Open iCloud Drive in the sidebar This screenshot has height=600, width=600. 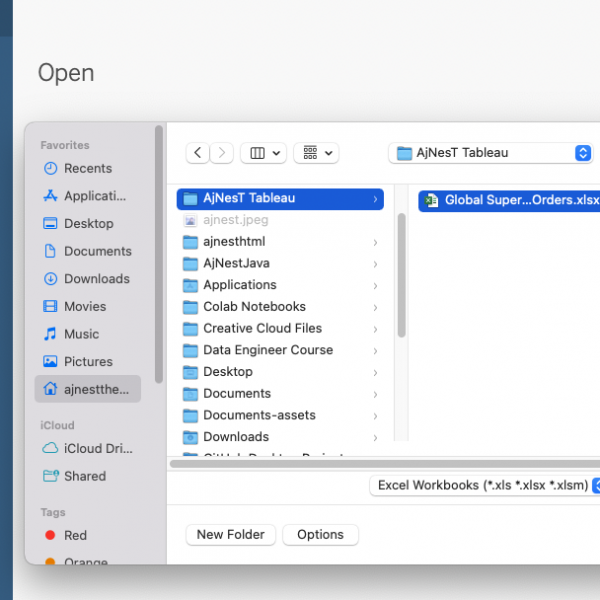click(x=97, y=449)
